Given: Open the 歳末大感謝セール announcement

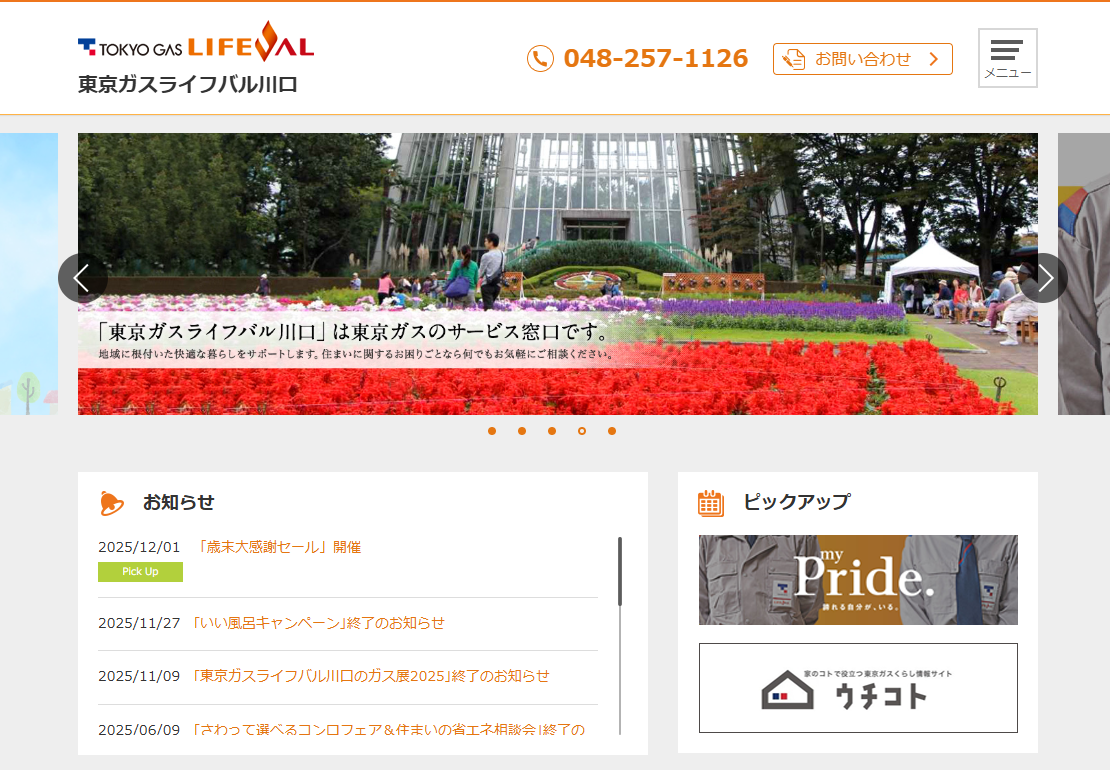Looking at the screenshot, I should coord(280,546).
